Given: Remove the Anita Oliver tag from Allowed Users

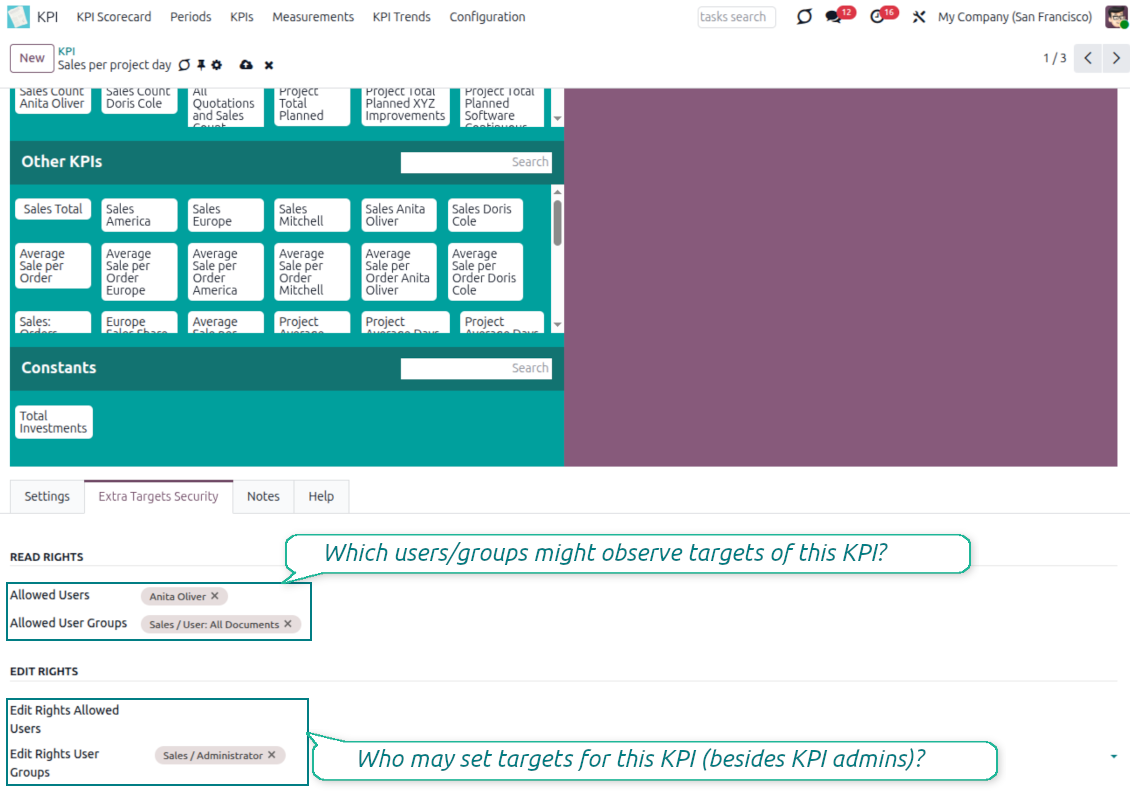Looking at the screenshot, I should tap(215, 596).
